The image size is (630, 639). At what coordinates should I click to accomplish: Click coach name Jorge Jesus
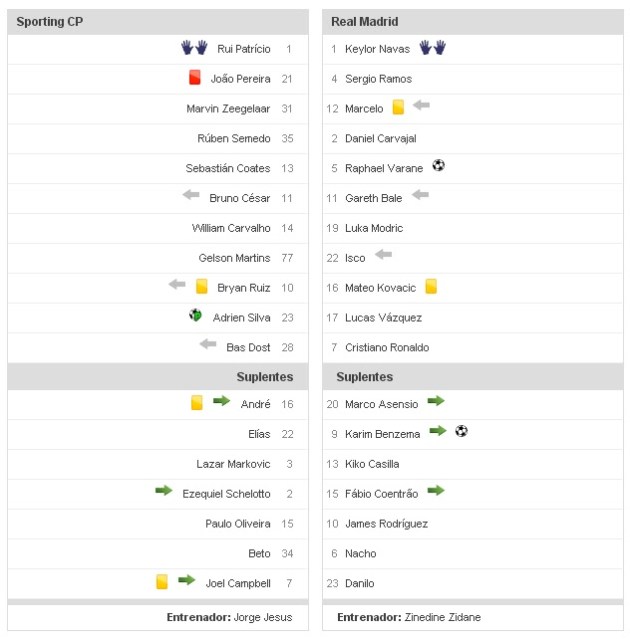(x=263, y=617)
